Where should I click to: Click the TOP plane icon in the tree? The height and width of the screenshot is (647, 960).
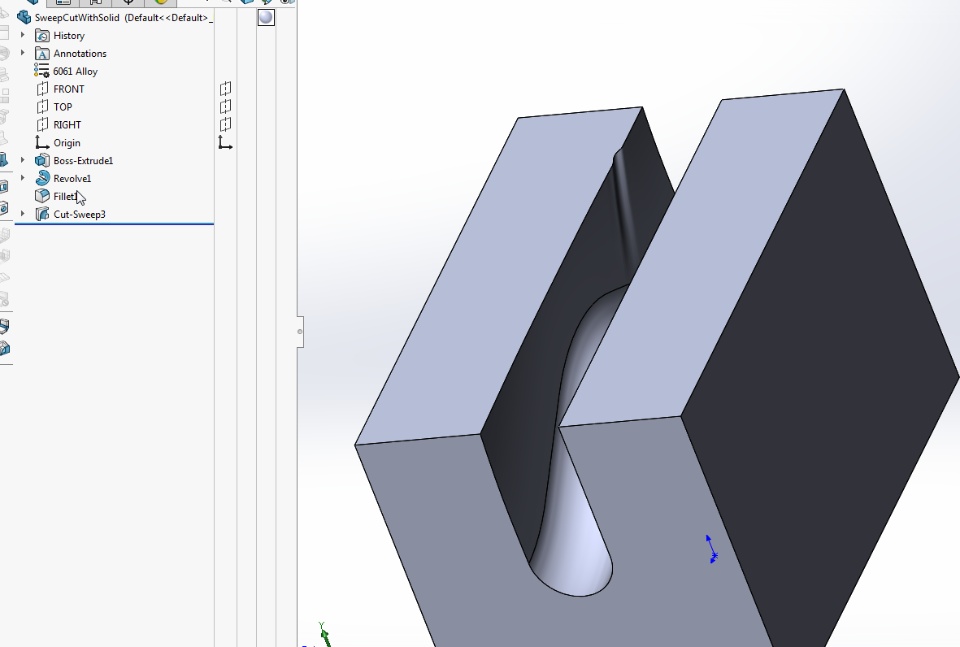click(x=42, y=107)
